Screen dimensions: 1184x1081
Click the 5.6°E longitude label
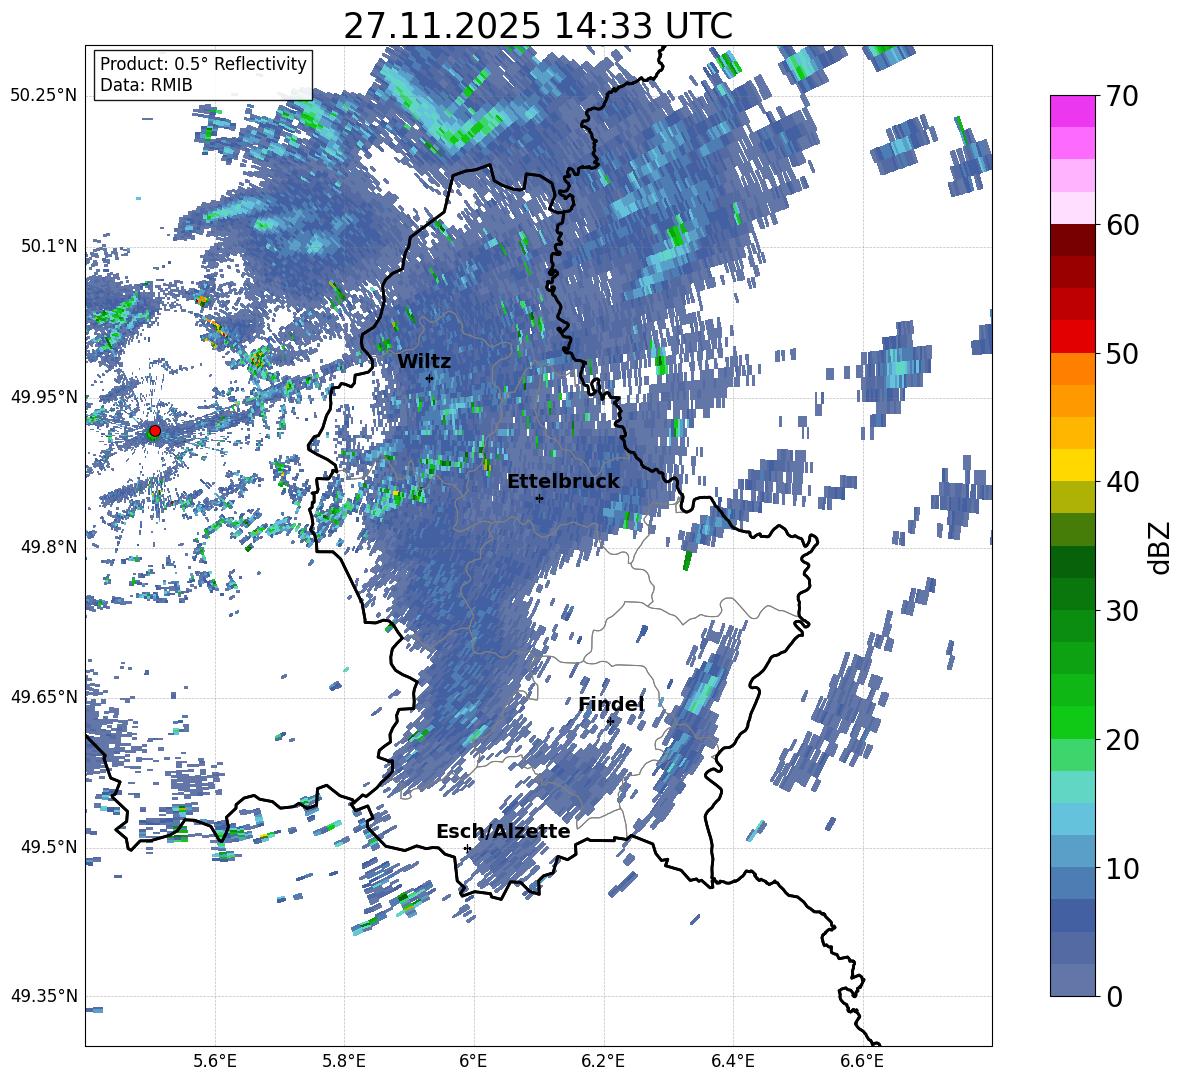click(x=215, y=1061)
